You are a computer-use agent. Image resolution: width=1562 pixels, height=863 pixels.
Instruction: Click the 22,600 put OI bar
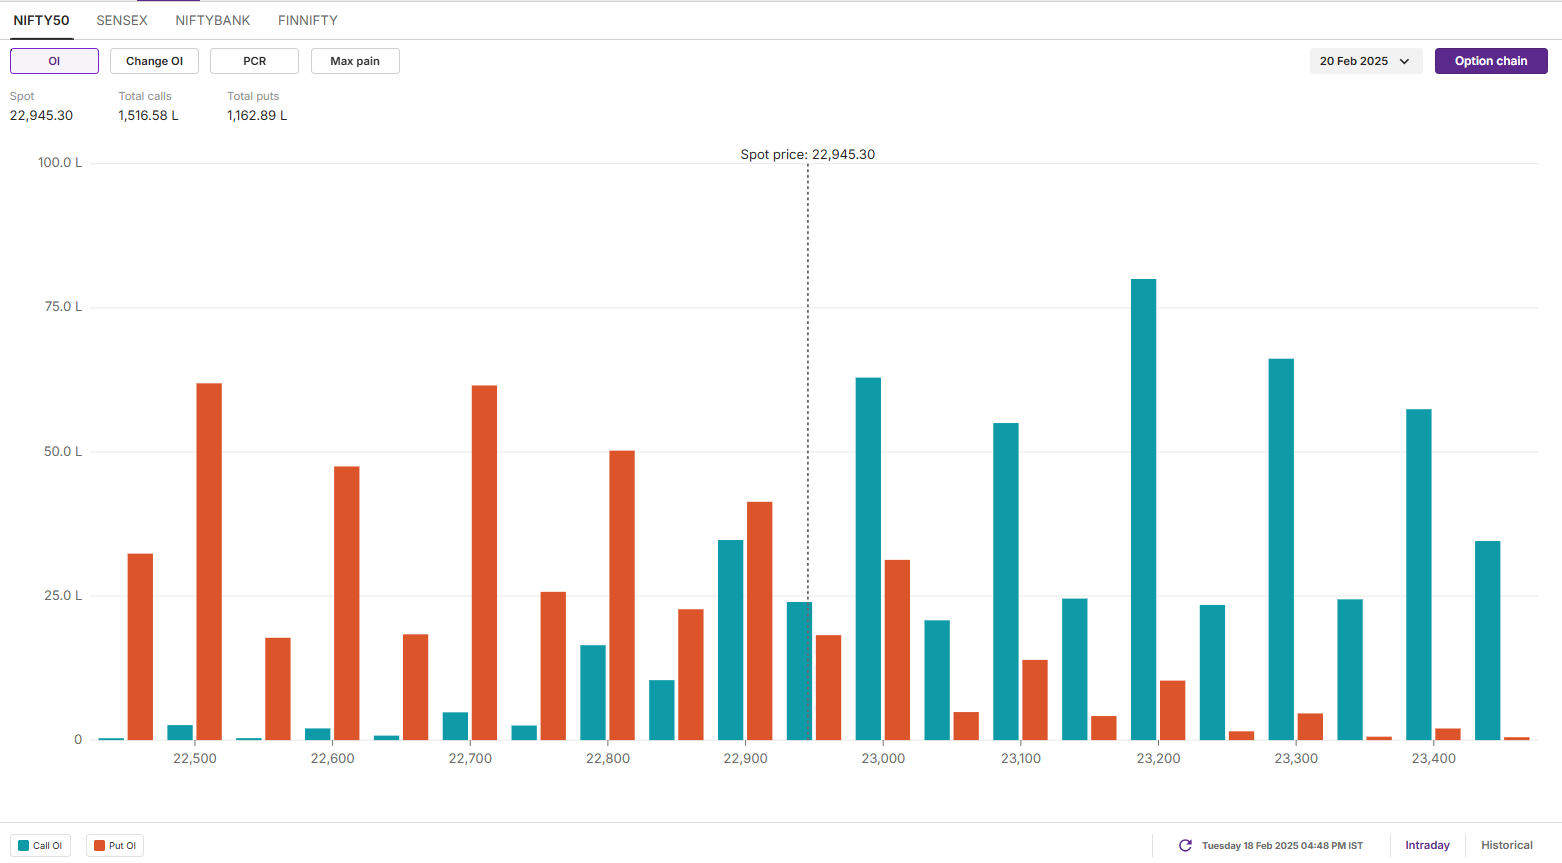pos(347,603)
